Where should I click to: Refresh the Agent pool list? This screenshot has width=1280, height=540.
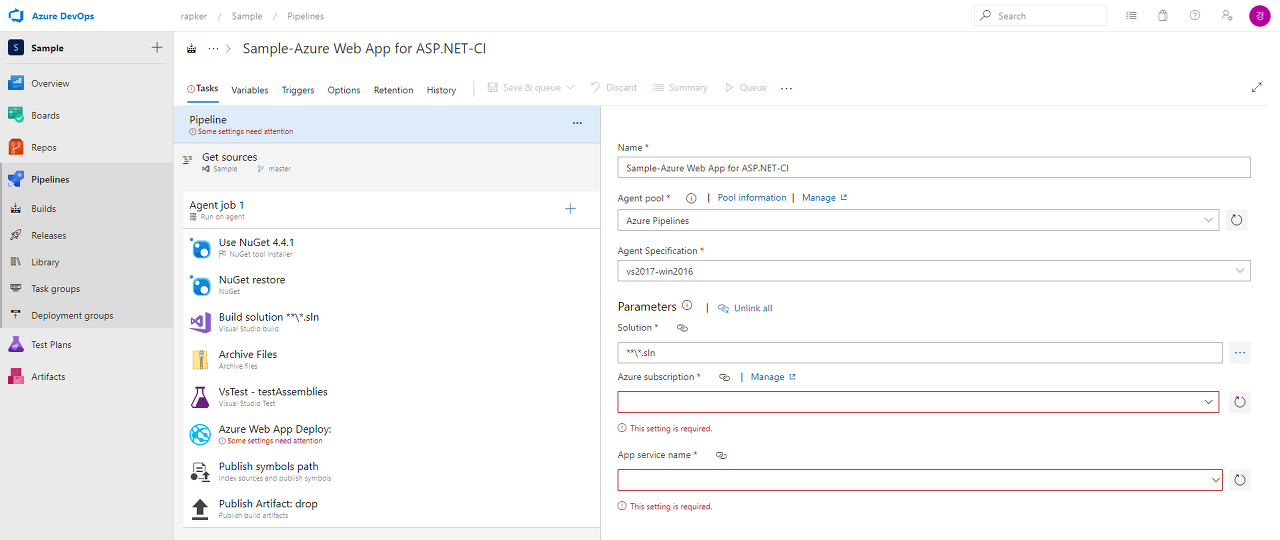click(x=1237, y=220)
